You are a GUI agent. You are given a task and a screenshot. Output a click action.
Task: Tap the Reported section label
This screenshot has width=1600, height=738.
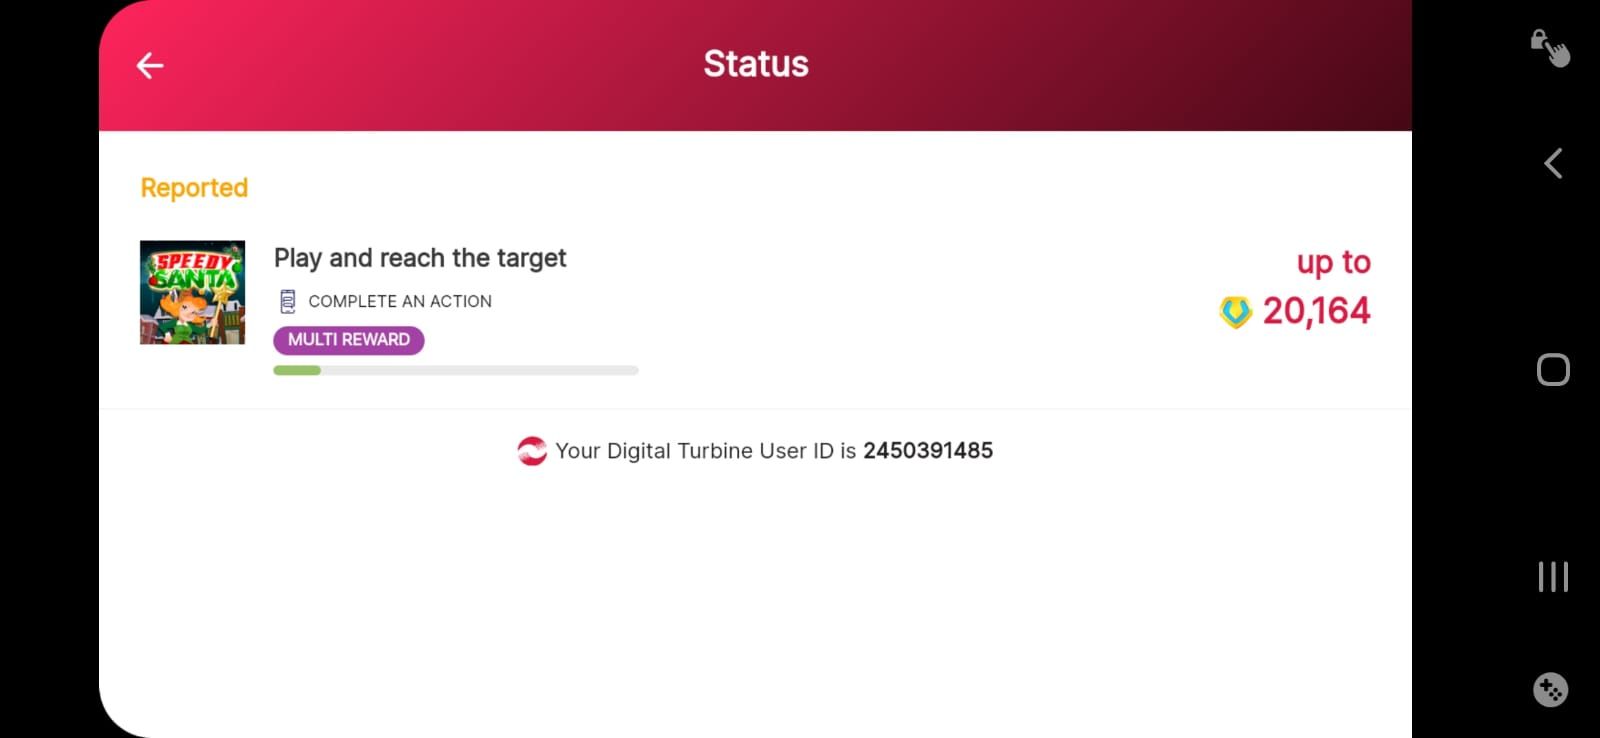(194, 188)
